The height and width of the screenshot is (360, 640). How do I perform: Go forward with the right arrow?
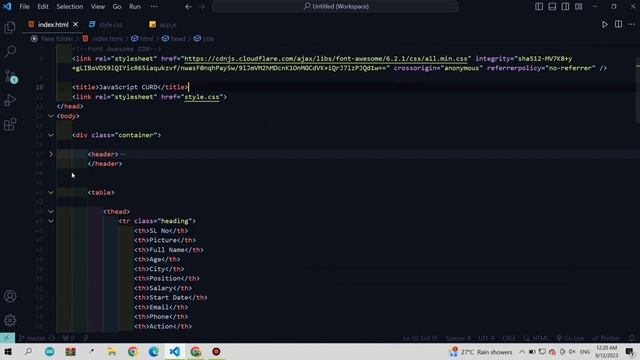click(202, 7)
